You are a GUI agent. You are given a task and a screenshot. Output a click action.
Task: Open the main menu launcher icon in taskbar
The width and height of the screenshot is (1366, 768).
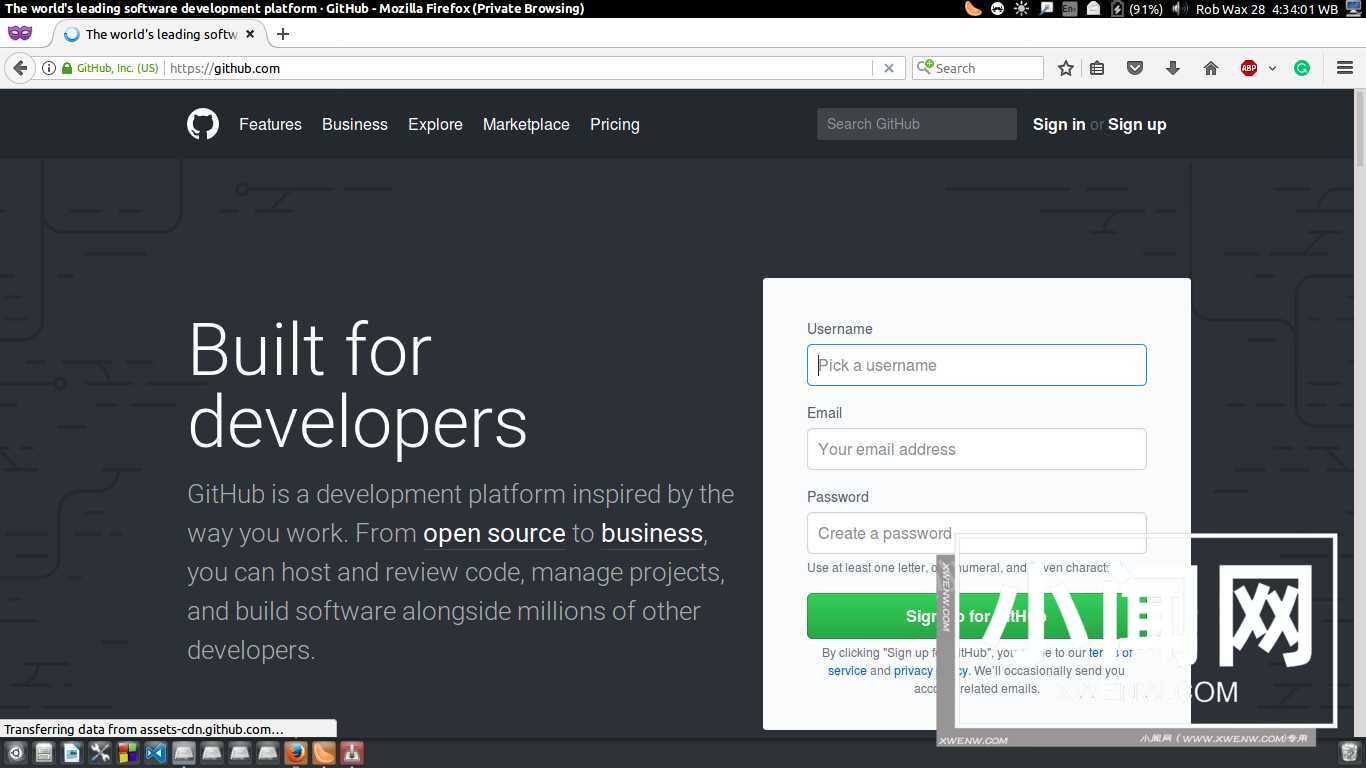(x=16, y=753)
